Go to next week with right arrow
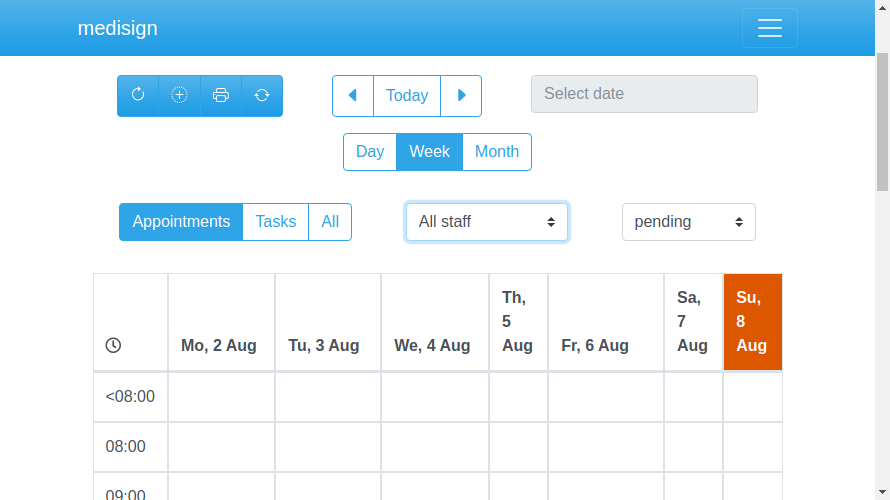The width and height of the screenshot is (890, 500). [x=461, y=95]
